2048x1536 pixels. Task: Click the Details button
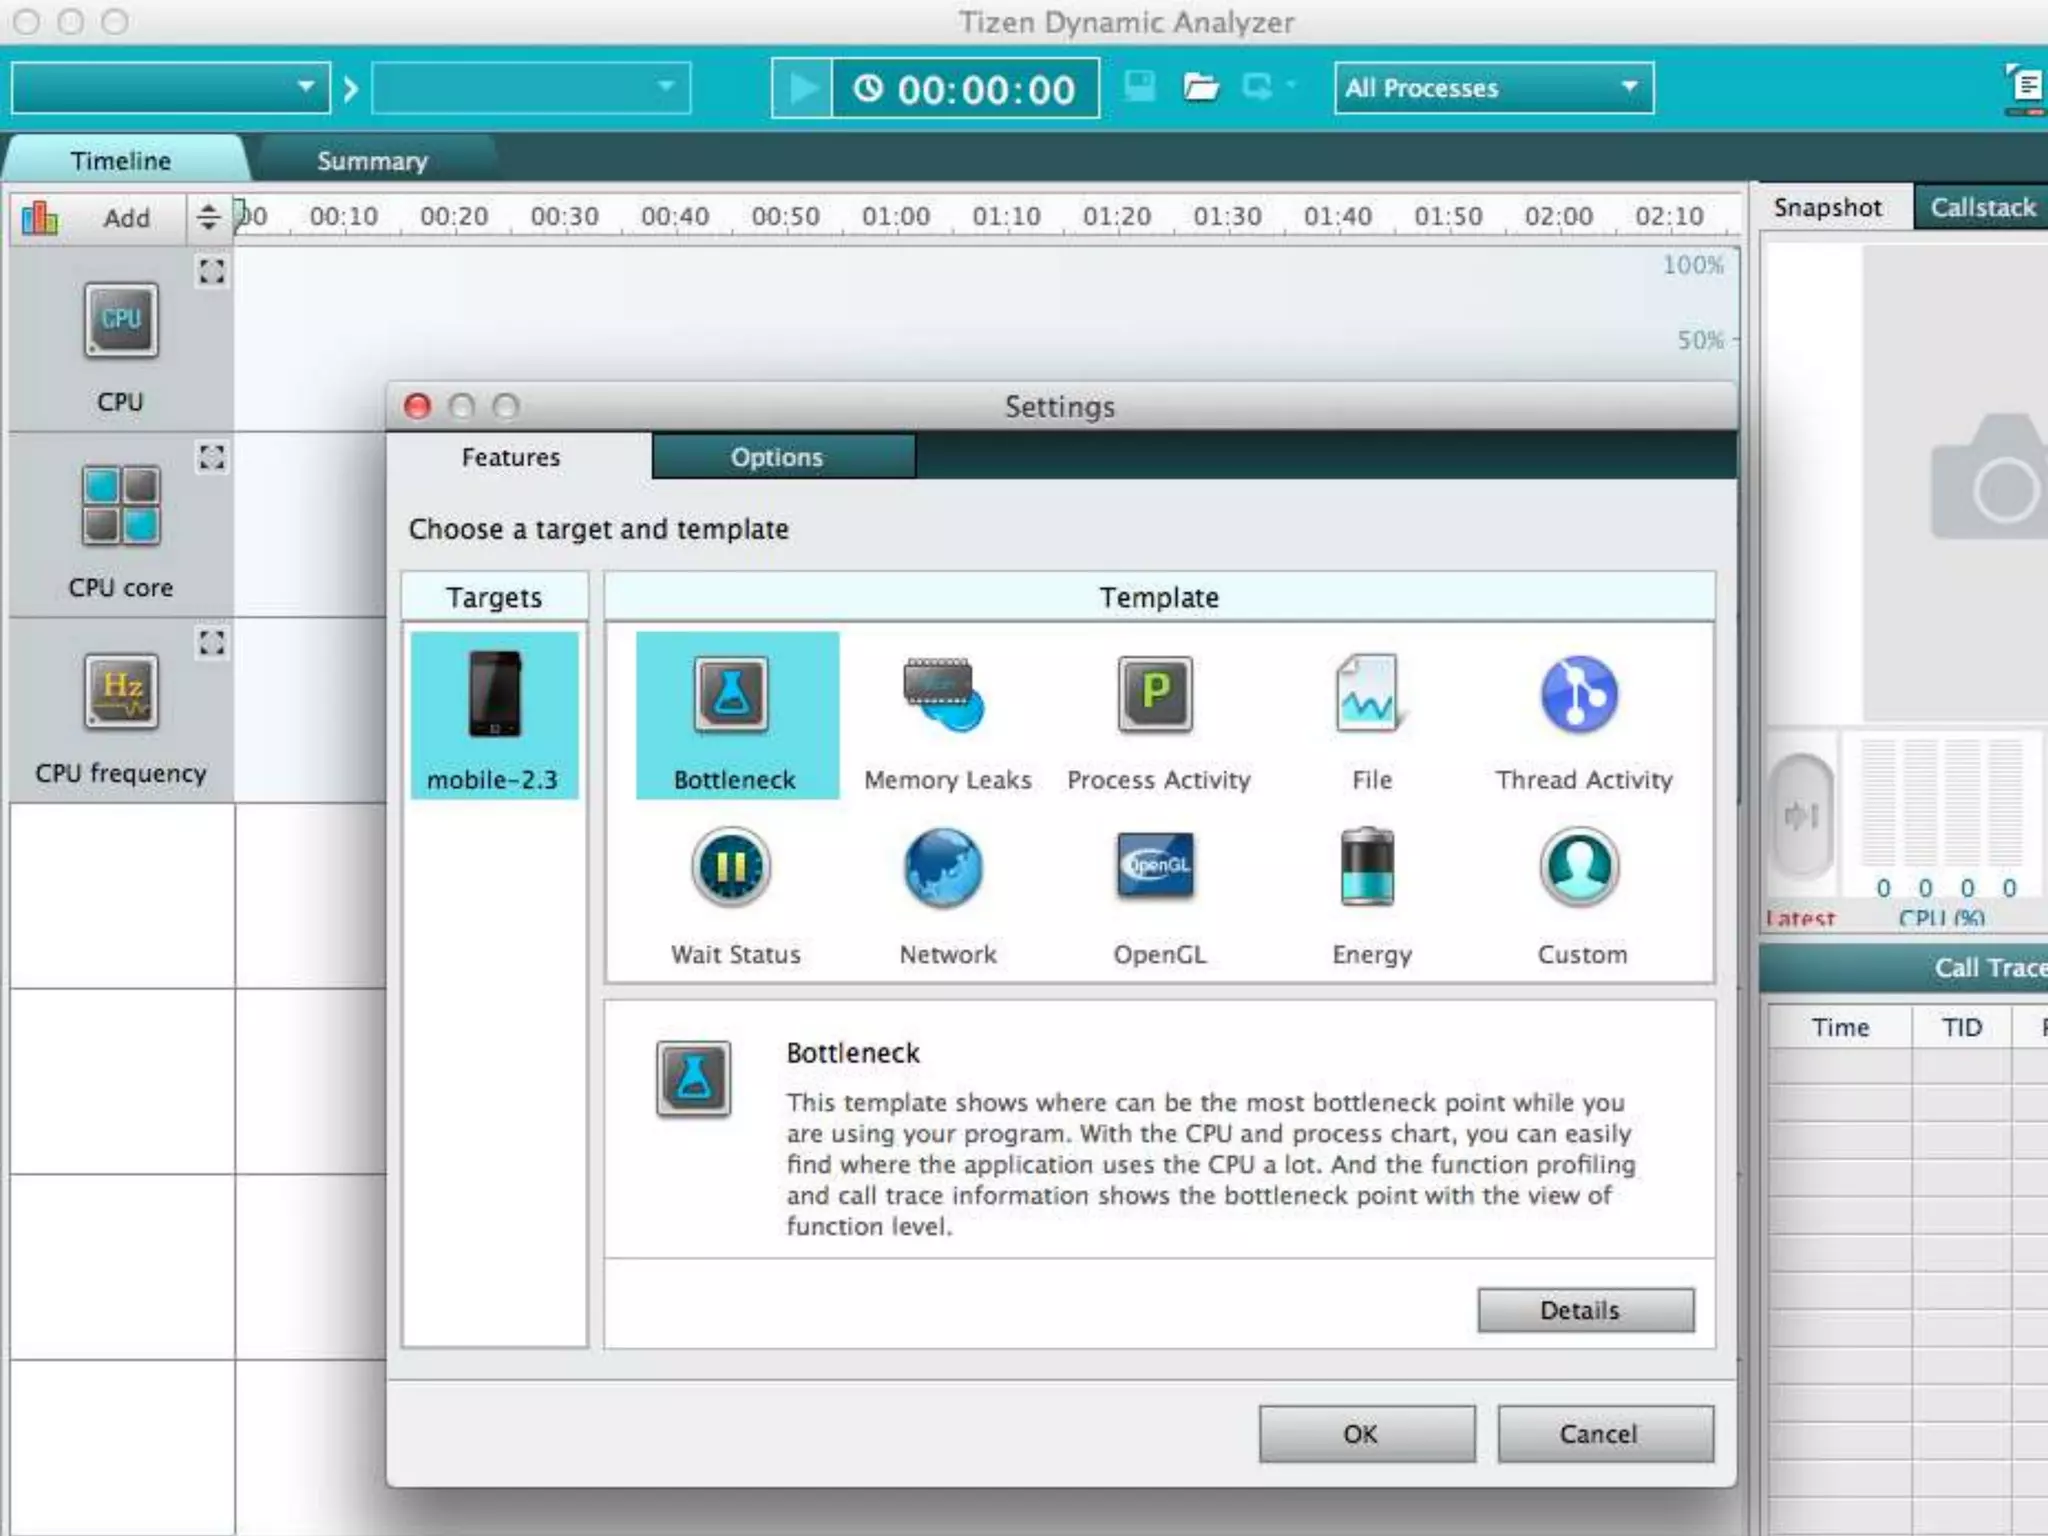point(1585,1310)
